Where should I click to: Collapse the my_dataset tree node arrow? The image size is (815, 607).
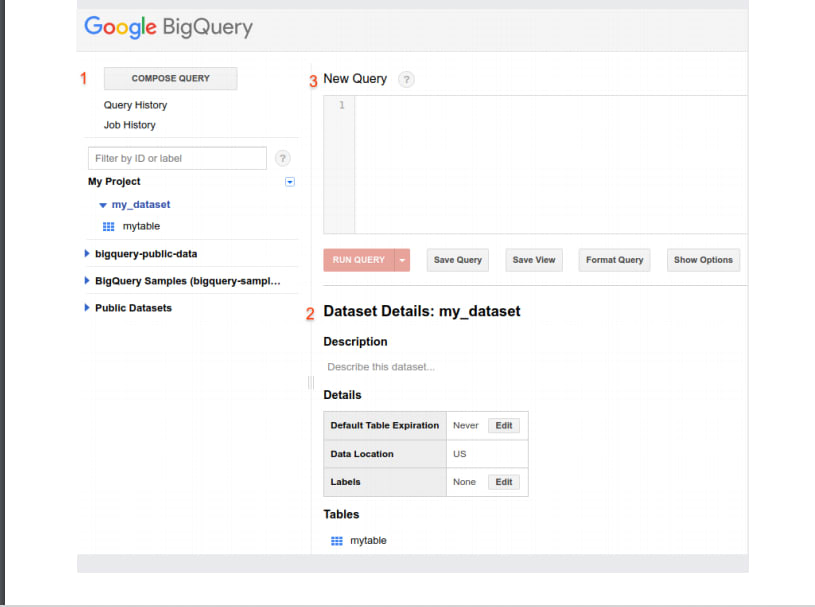click(103, 205)
